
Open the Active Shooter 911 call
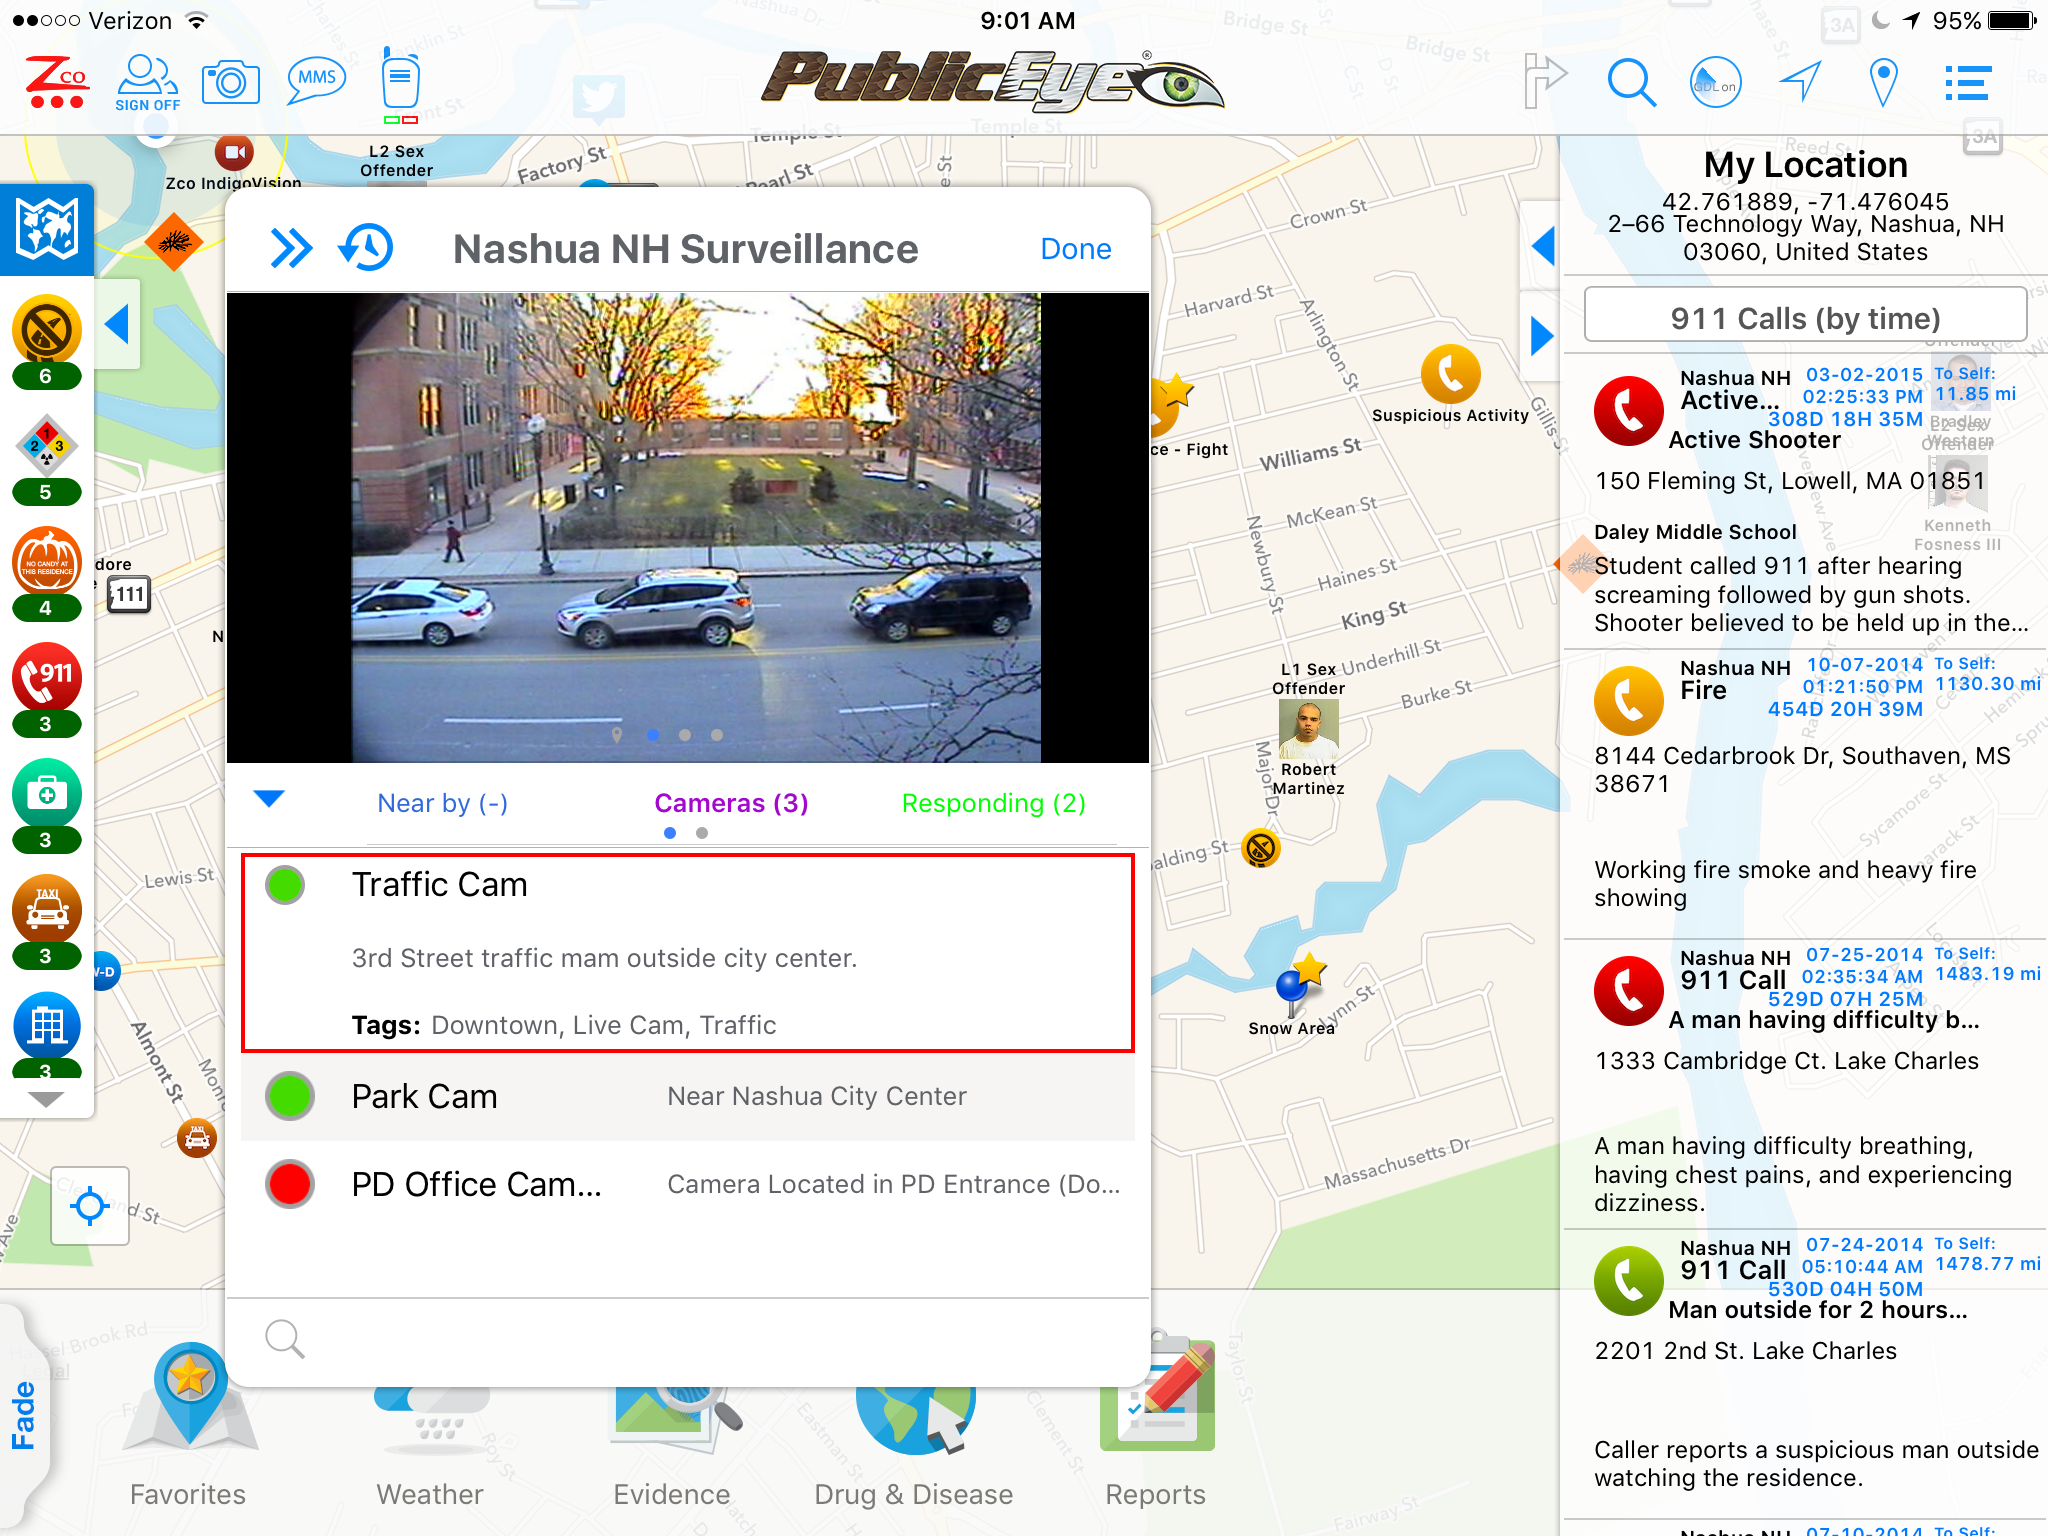click(1805, 500)
